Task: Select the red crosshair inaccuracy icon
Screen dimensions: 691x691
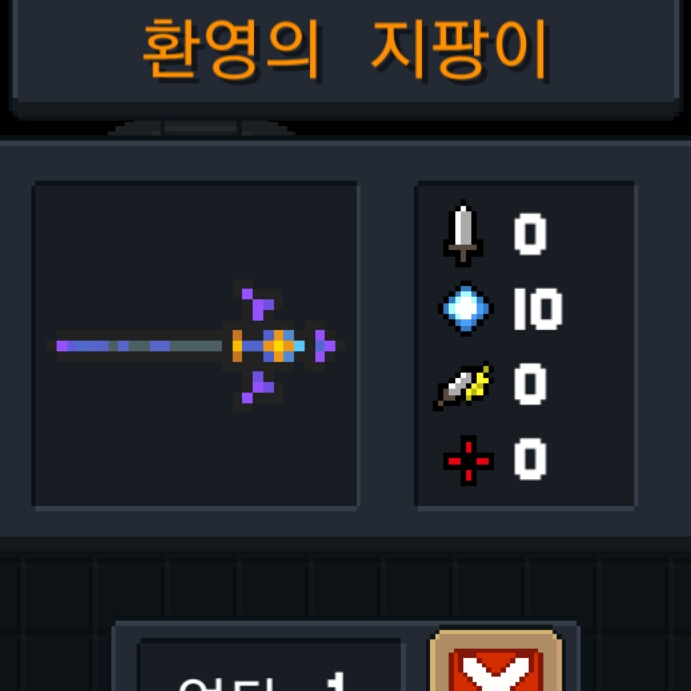Action: coord(468,461)
